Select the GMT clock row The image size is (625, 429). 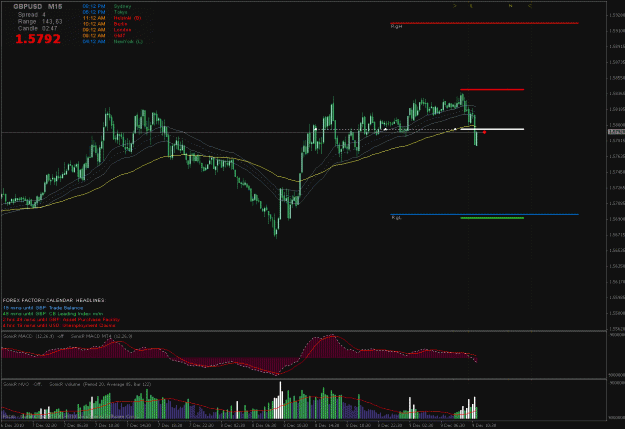[104, 35]
